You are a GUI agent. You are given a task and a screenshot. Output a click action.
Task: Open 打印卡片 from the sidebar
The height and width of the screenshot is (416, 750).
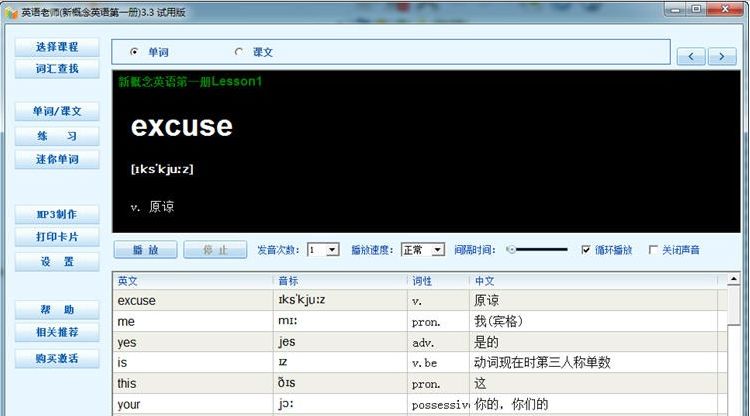click(x=56, y=237)
